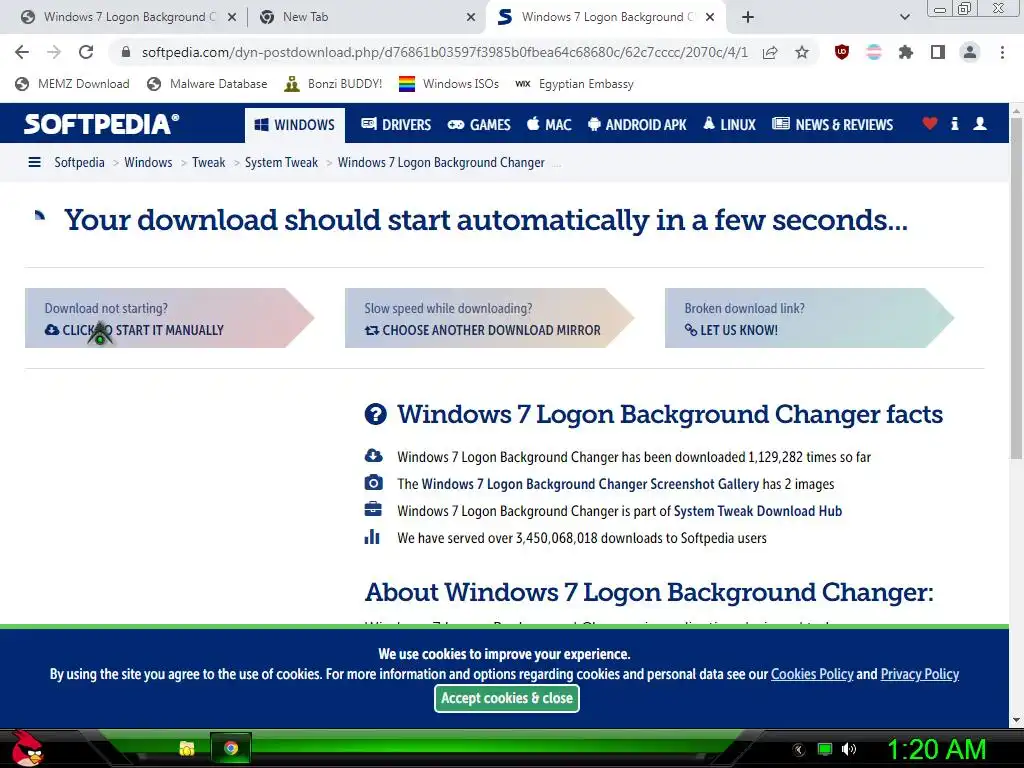The width and height of the screenshot is (1024, 768).
Task: Accept cookies & close the banner
Action: (507, 698)
